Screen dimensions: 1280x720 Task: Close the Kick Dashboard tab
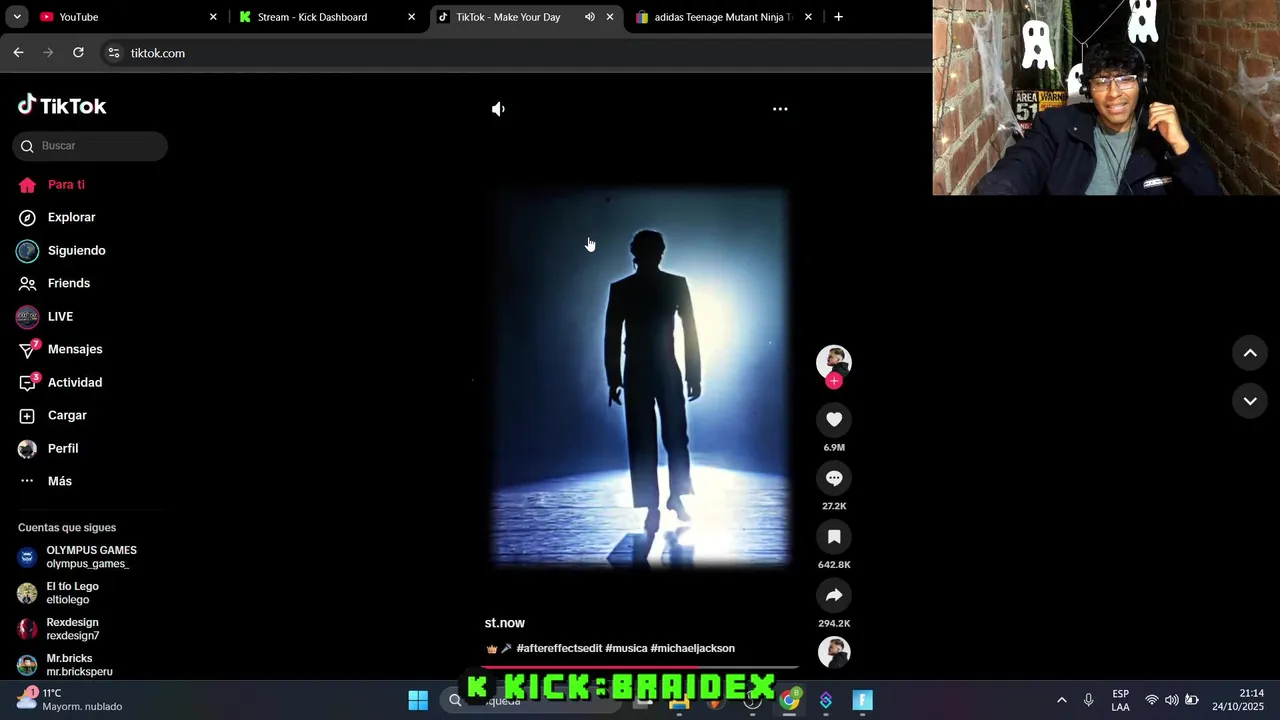pos(411,17)
